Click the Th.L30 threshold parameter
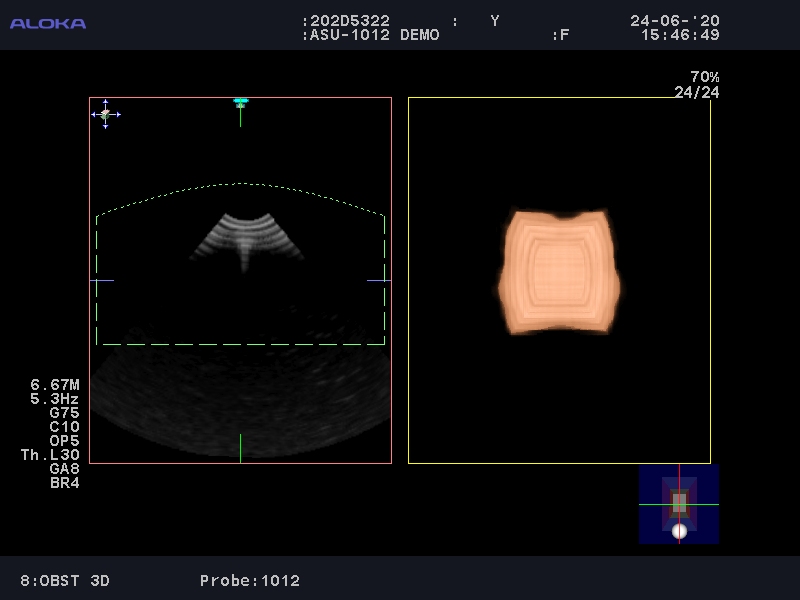The height and width of the screenshot is (600, 800). [50, 455]
